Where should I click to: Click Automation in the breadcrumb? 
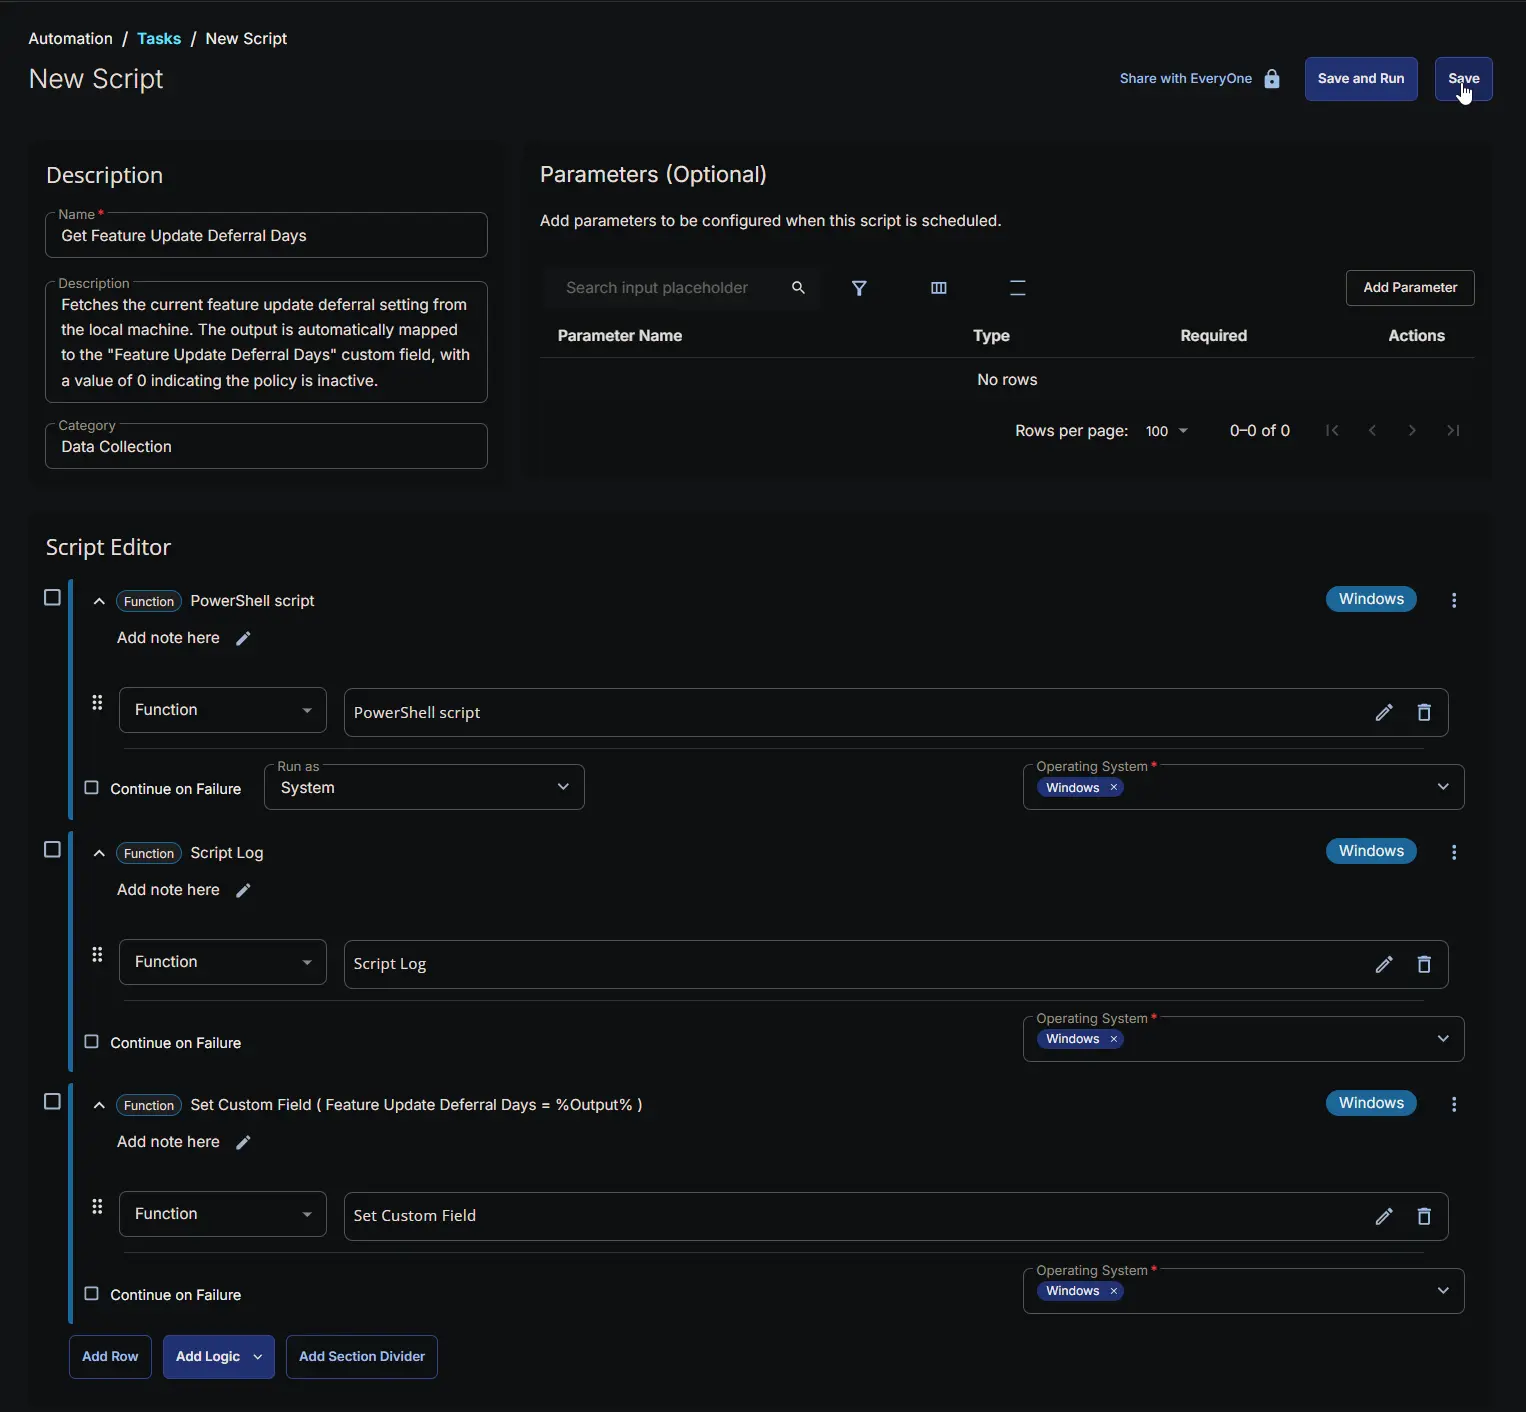(x=70, y=39)
